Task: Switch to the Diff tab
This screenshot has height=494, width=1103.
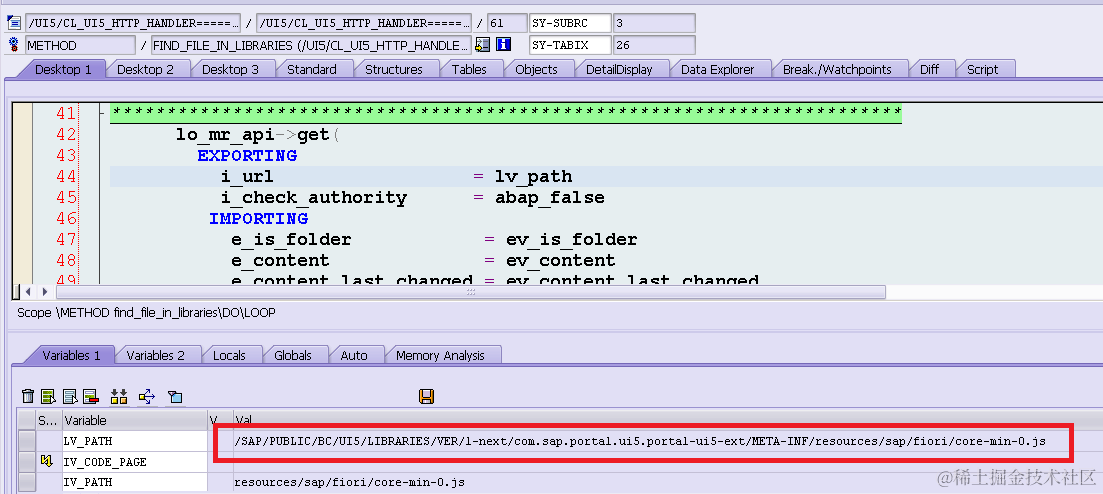Action: (929, 69)
